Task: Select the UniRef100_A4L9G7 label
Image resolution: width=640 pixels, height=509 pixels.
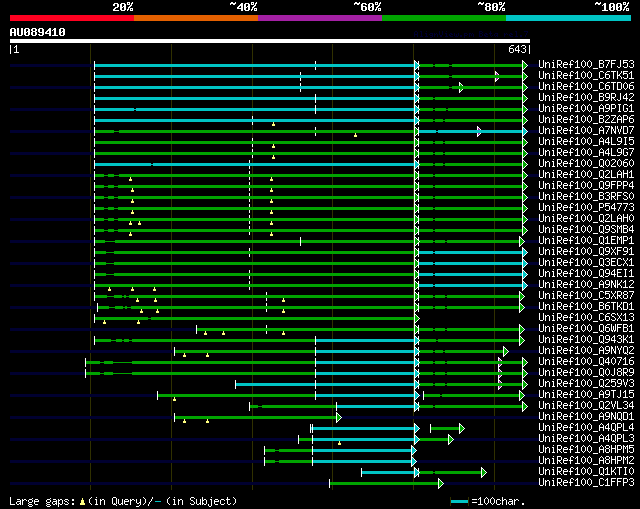Action: [x=586, y=153]
